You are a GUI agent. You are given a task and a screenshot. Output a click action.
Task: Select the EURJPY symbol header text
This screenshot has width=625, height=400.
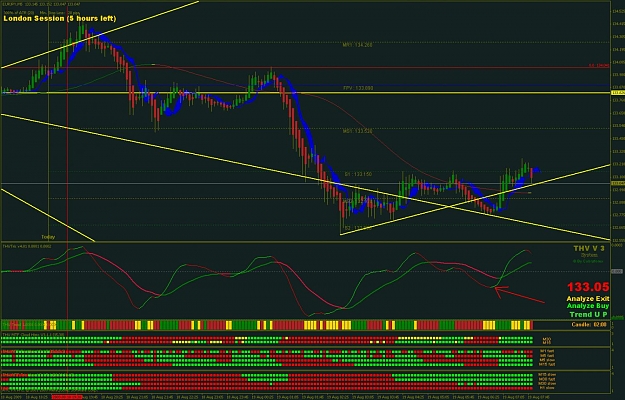tap(41, 4)
